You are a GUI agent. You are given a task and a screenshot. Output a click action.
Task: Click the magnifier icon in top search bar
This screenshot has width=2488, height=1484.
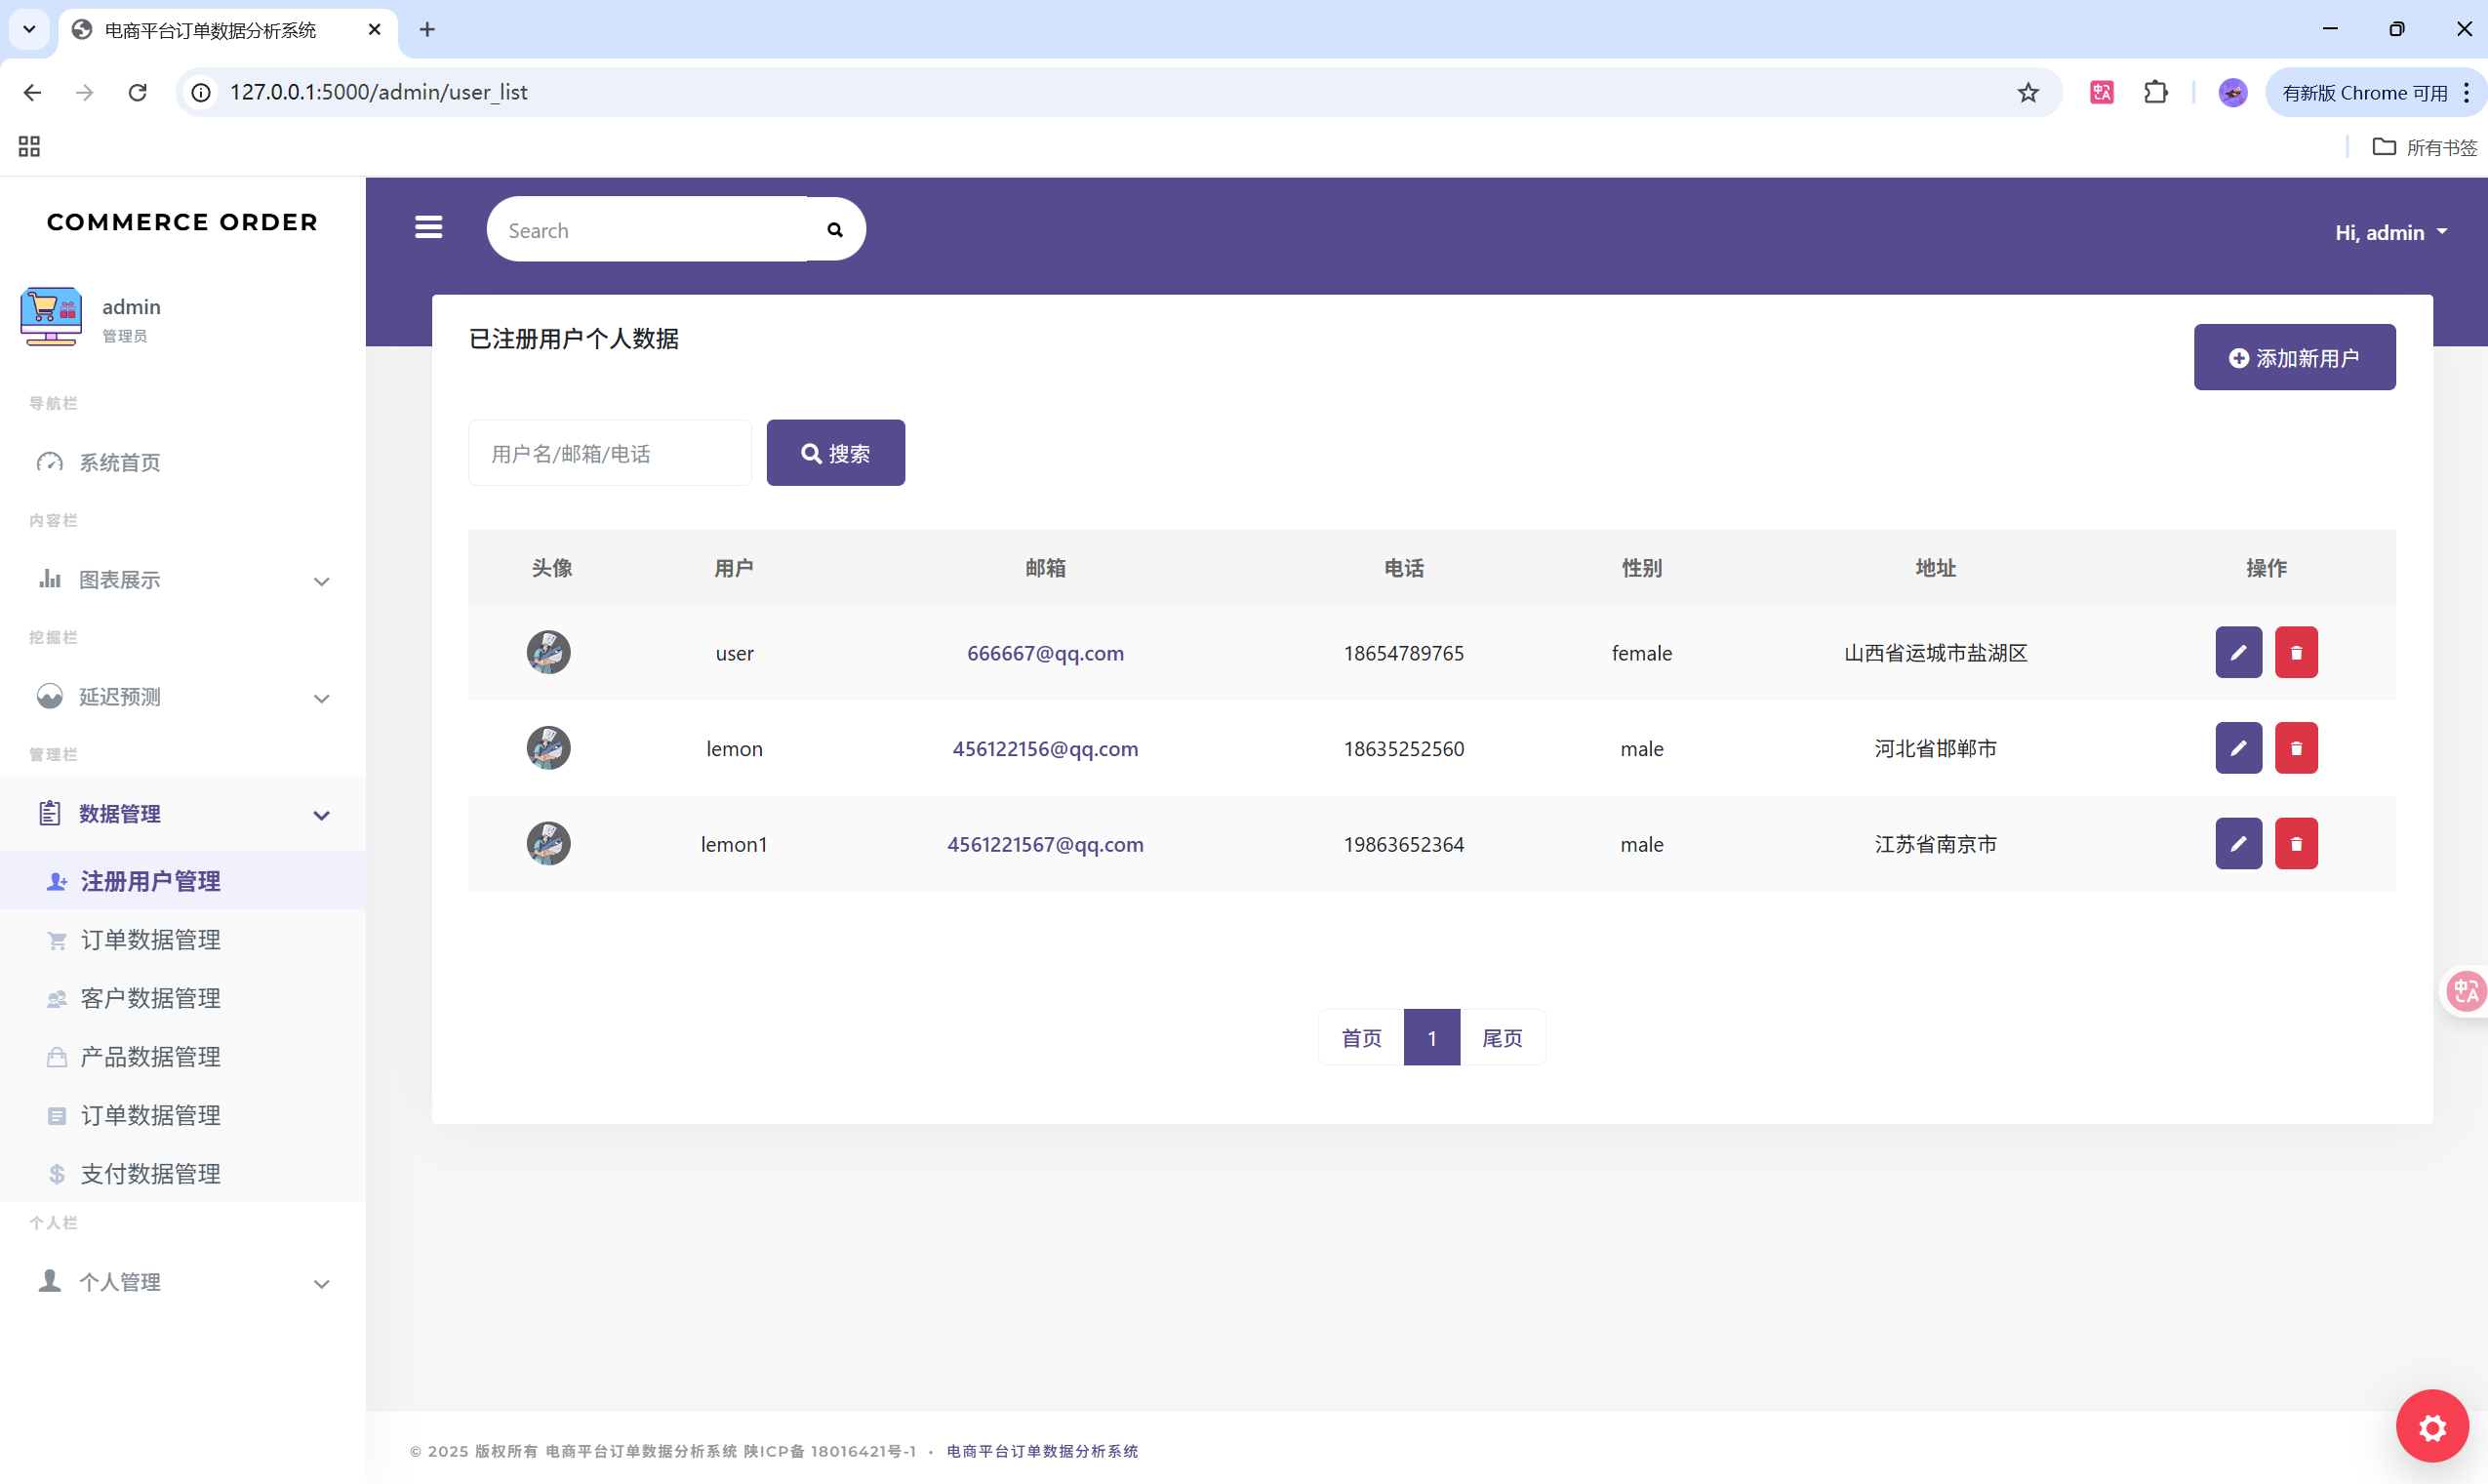834,230
